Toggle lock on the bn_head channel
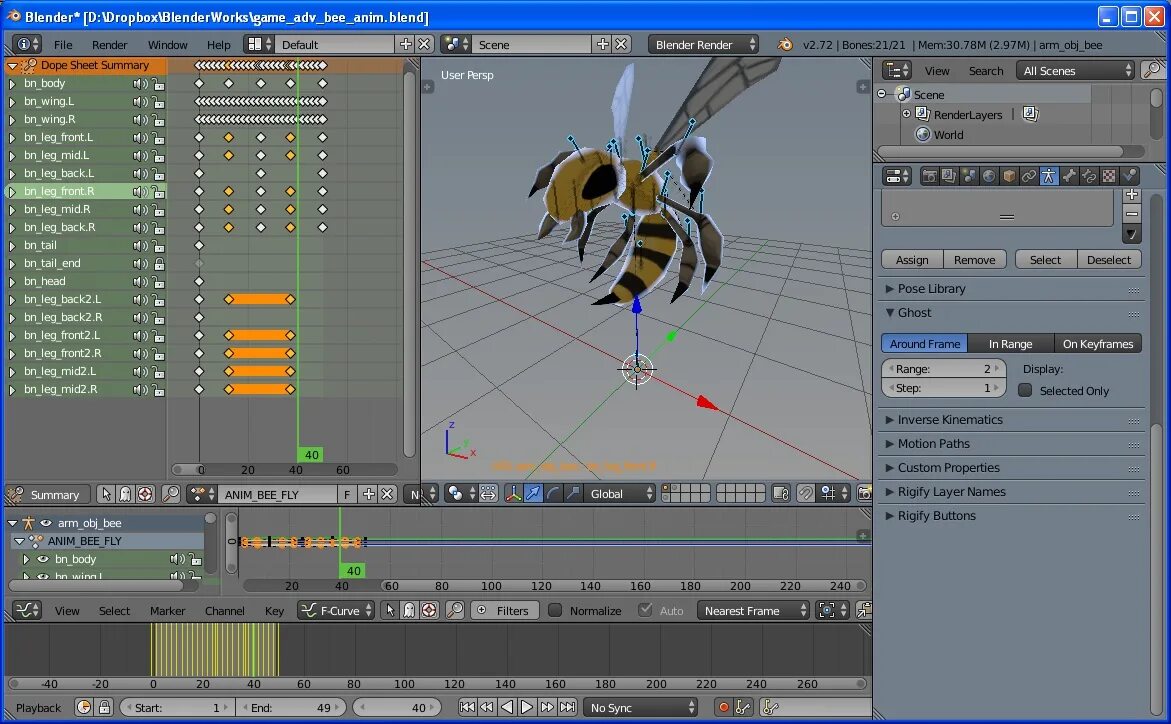This screenshot has height=724, width=1171. pyautogui.click(x=158, y=282)
